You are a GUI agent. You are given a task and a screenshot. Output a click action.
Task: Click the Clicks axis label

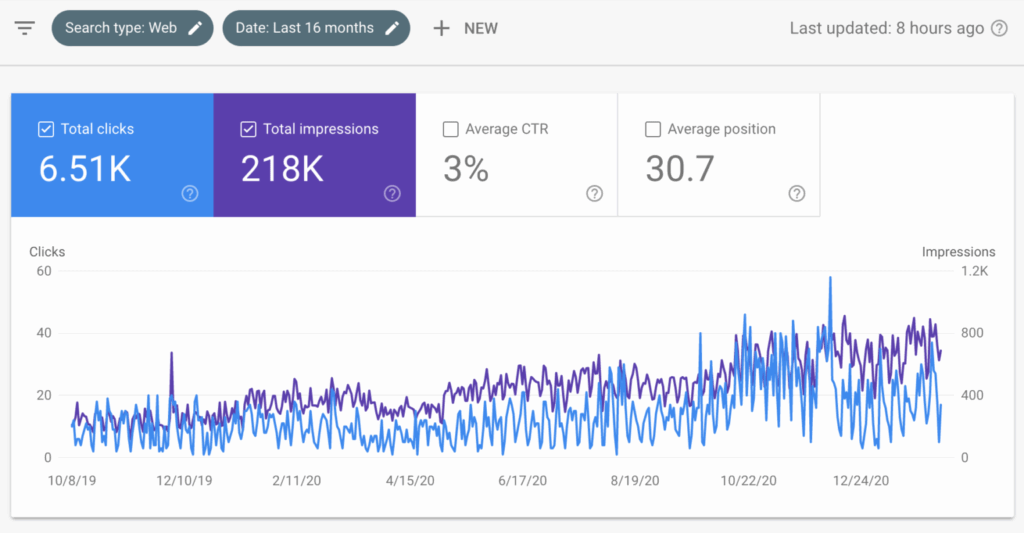pyautogui.click(x=47, y=251)
